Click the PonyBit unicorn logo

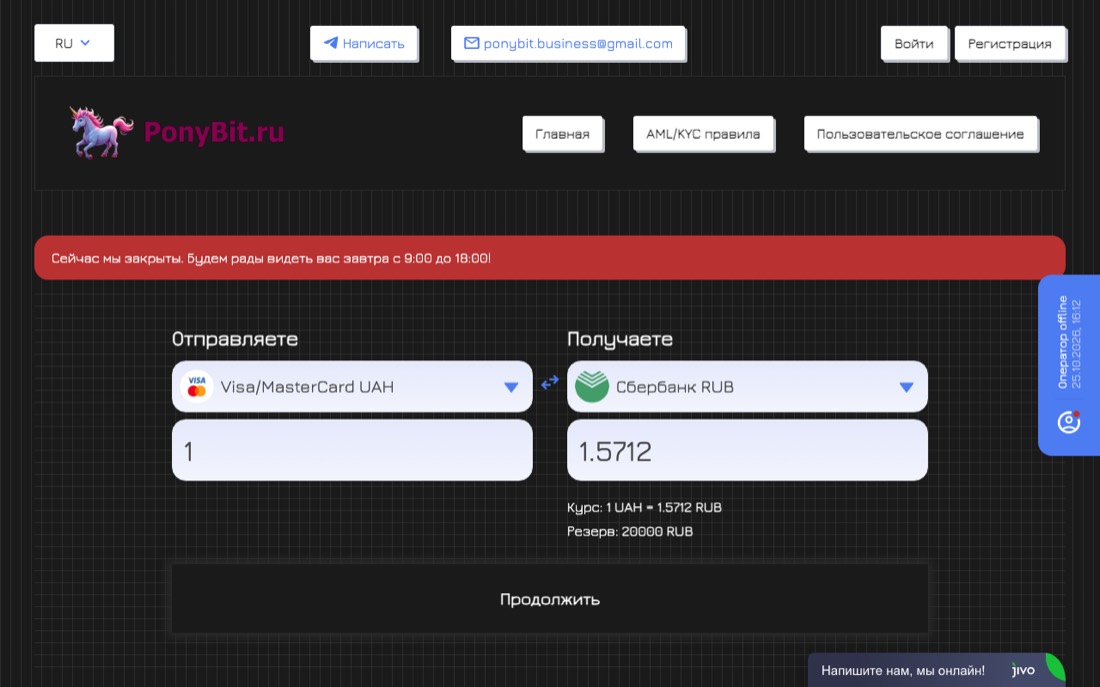[x=102, y=132]
